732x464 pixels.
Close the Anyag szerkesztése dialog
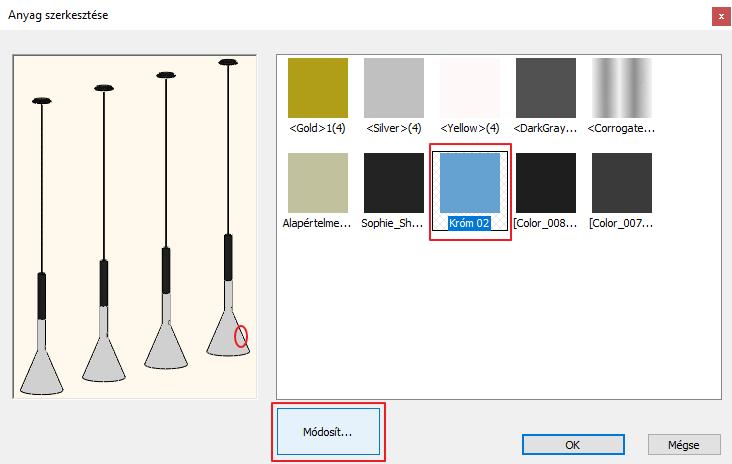click(721, 16)
